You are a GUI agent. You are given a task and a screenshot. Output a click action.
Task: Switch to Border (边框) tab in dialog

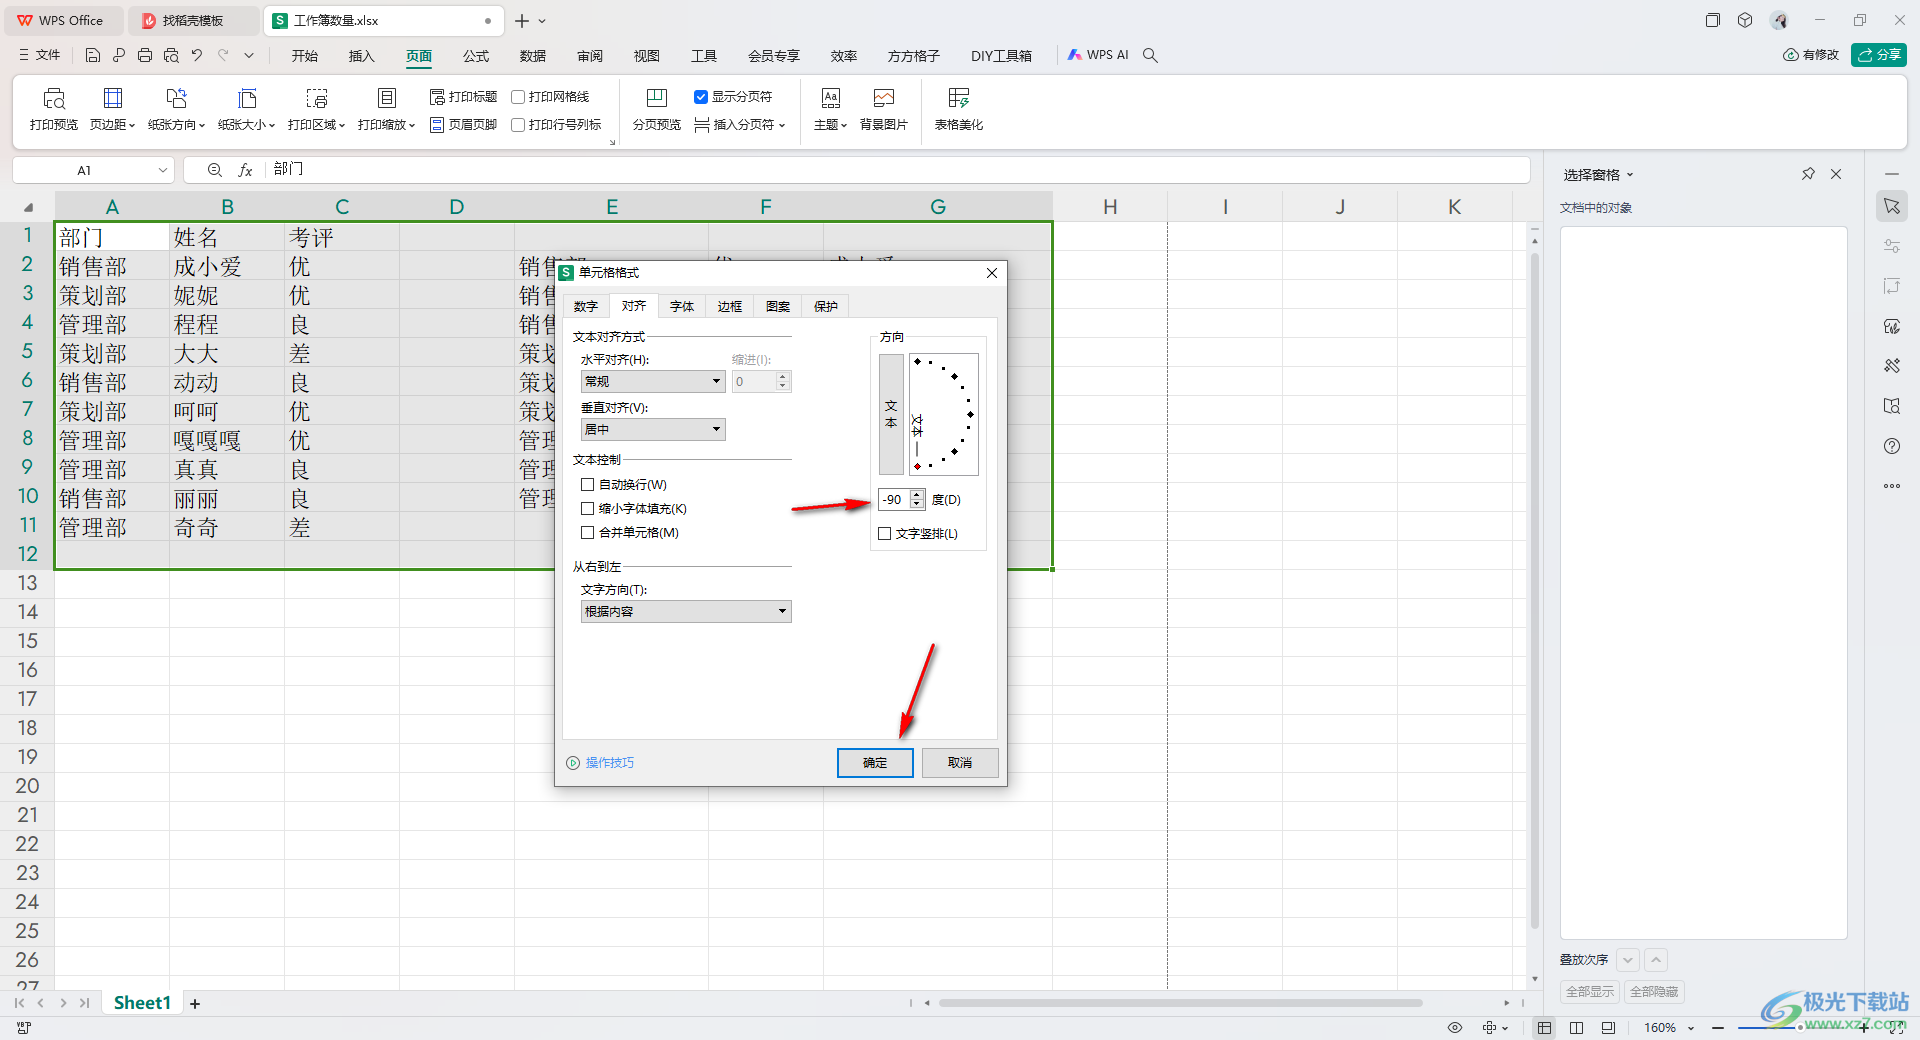coord(730,307)
